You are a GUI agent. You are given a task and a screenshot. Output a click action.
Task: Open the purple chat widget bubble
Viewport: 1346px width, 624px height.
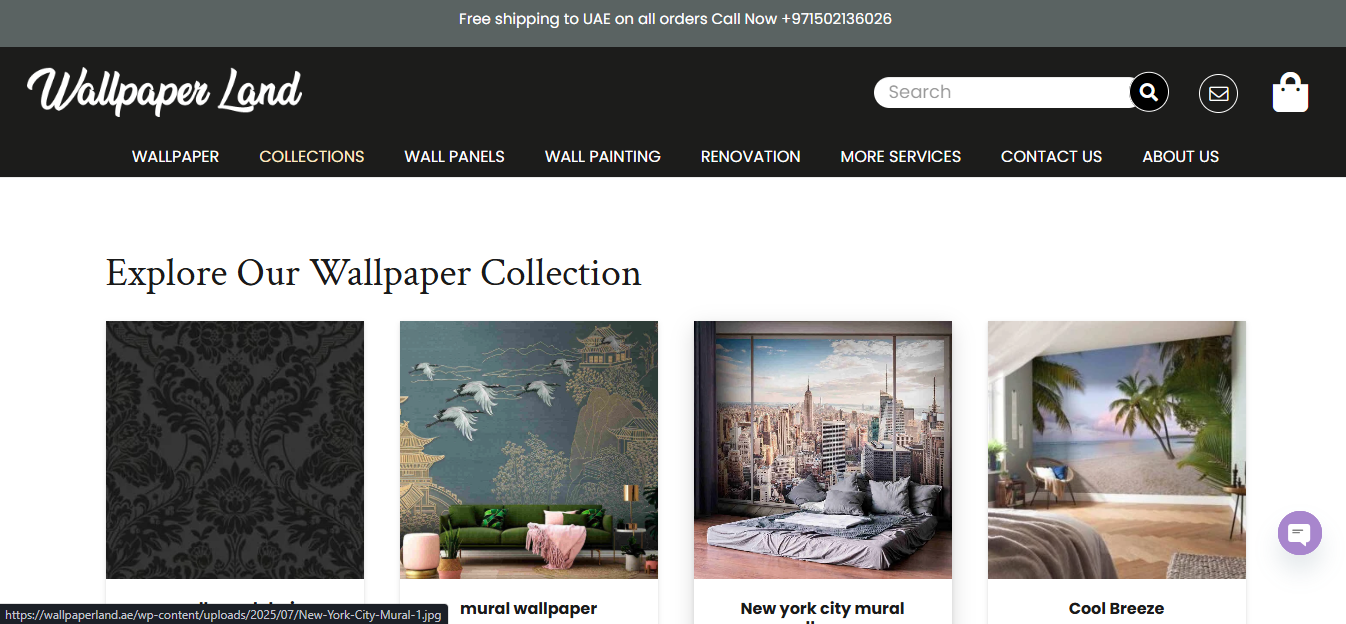(1300, 533)
